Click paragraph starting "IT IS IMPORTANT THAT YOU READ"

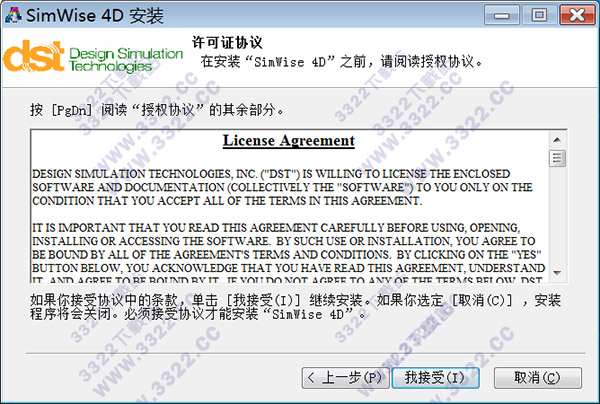[x=289, y=254]
